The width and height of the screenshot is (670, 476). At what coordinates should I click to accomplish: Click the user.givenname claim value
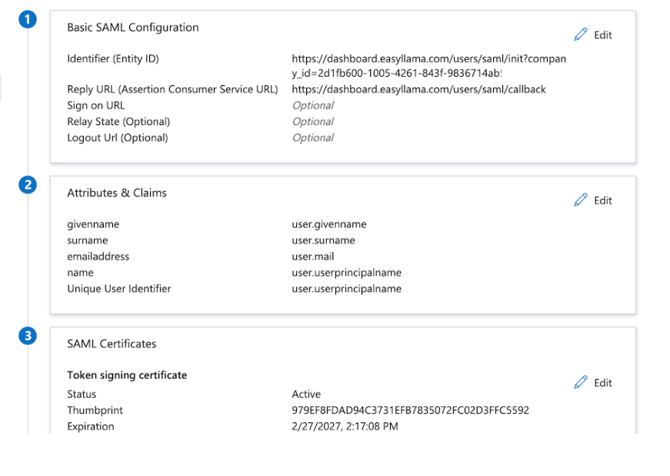pyautogui.click(x=328, y=225)
